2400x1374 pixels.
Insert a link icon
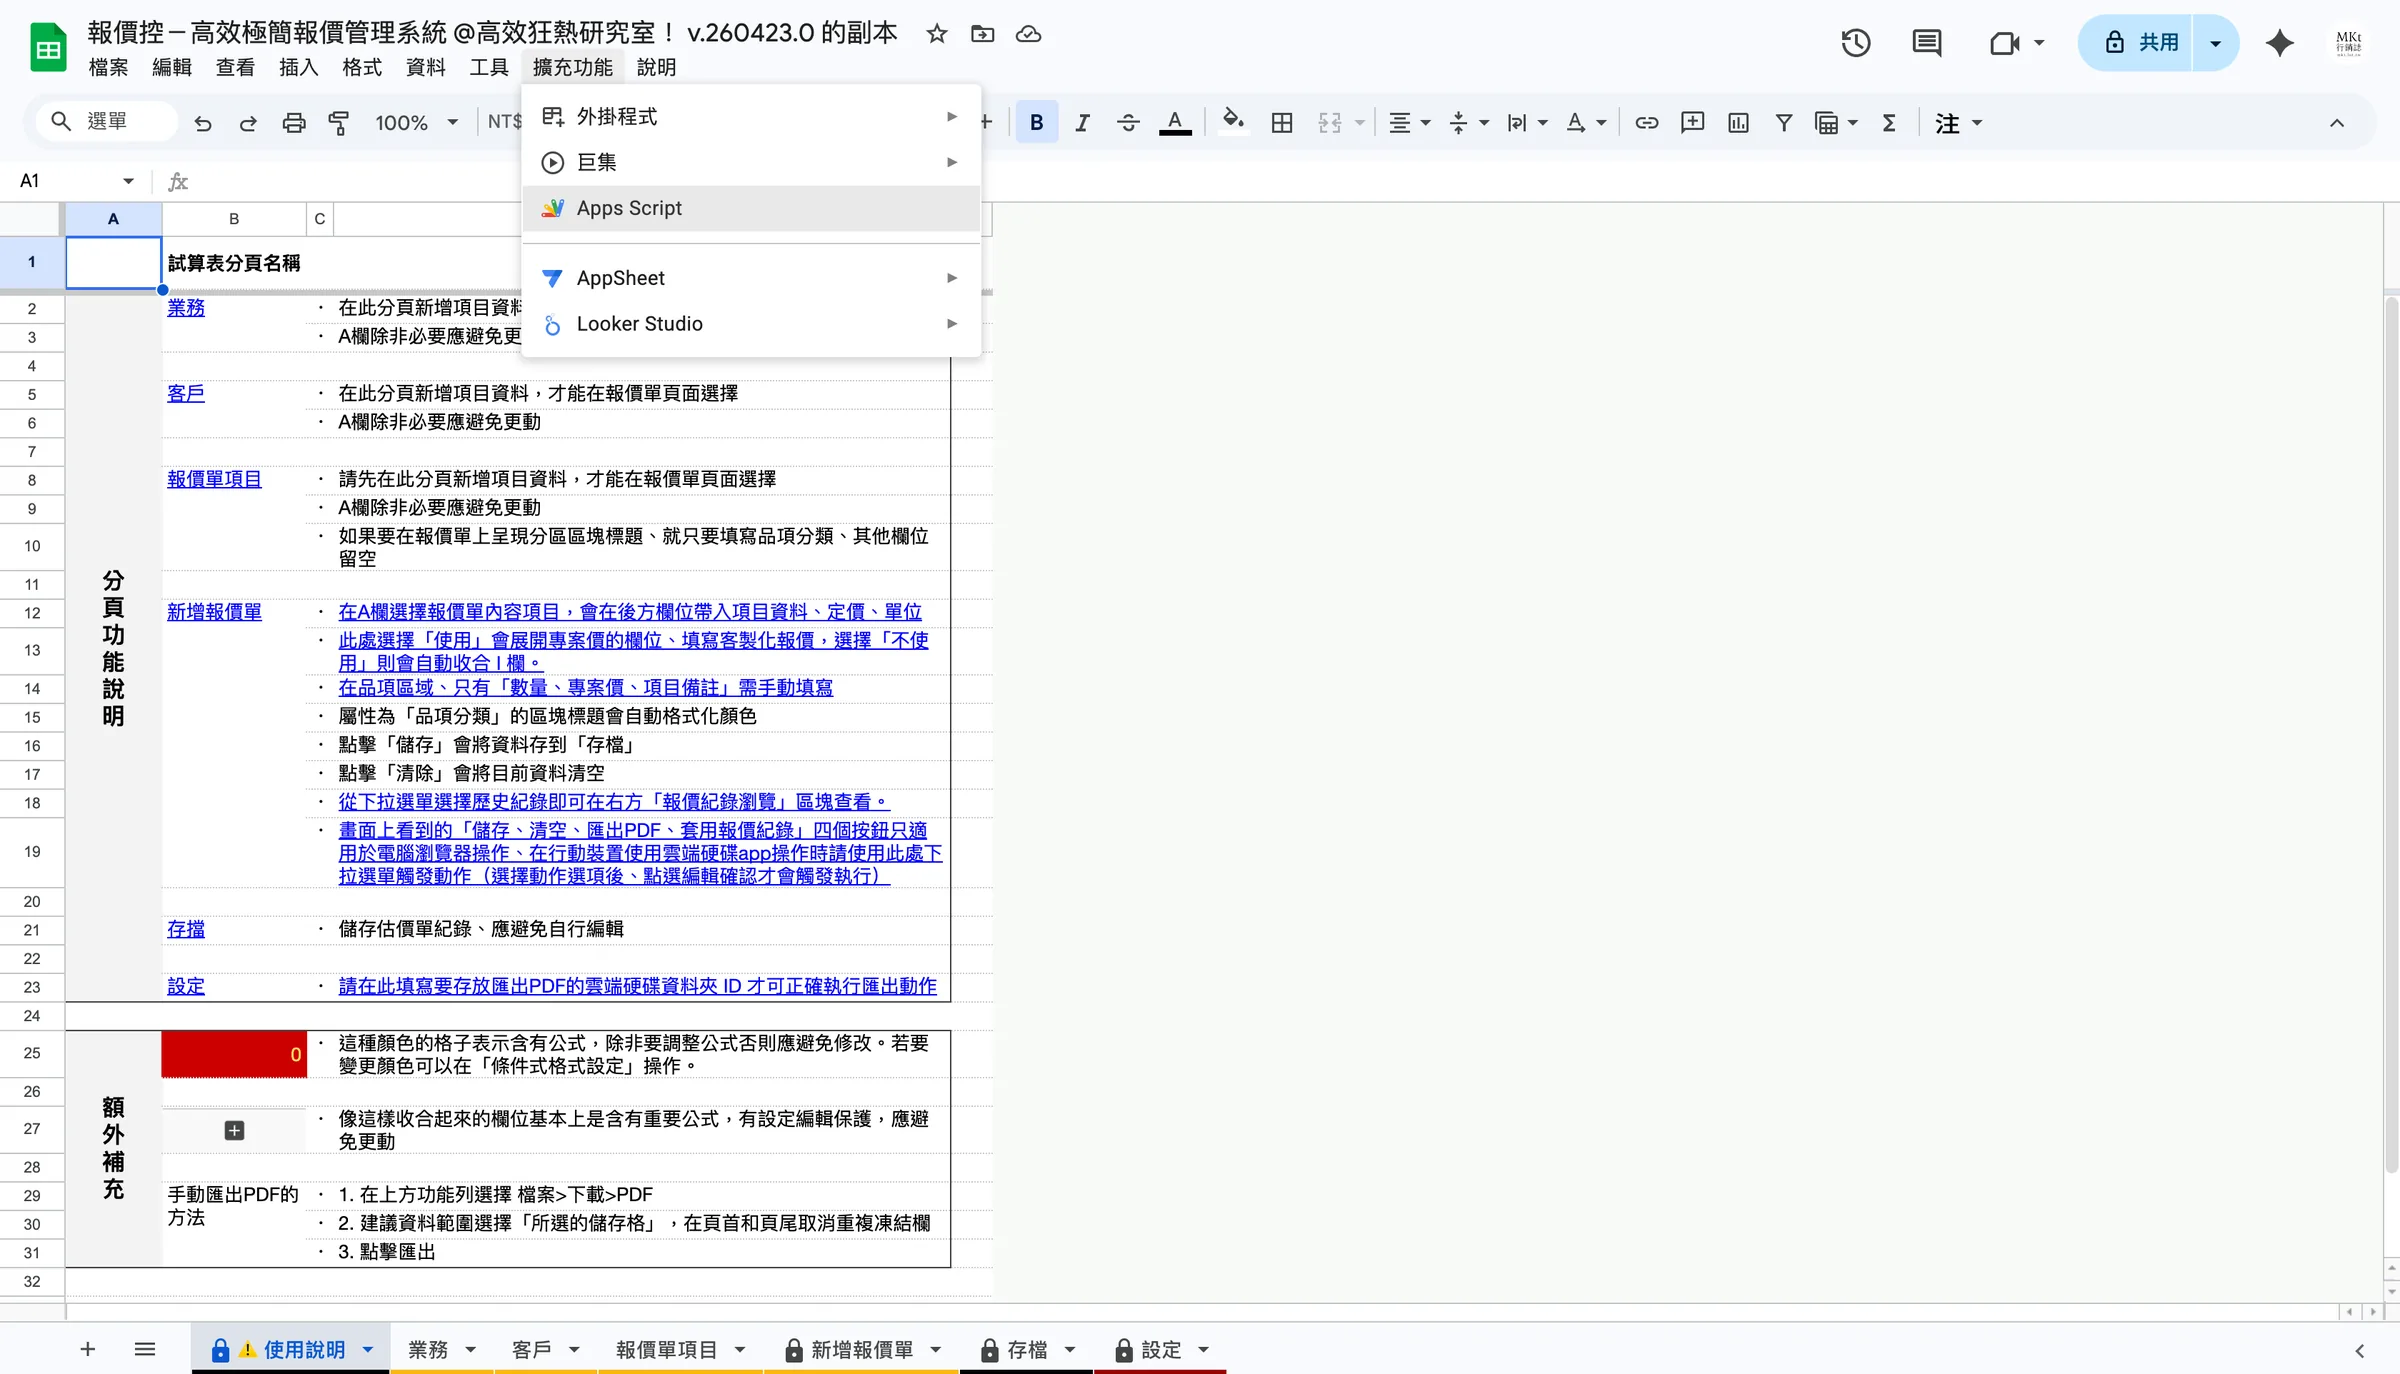pos(1646,123)
